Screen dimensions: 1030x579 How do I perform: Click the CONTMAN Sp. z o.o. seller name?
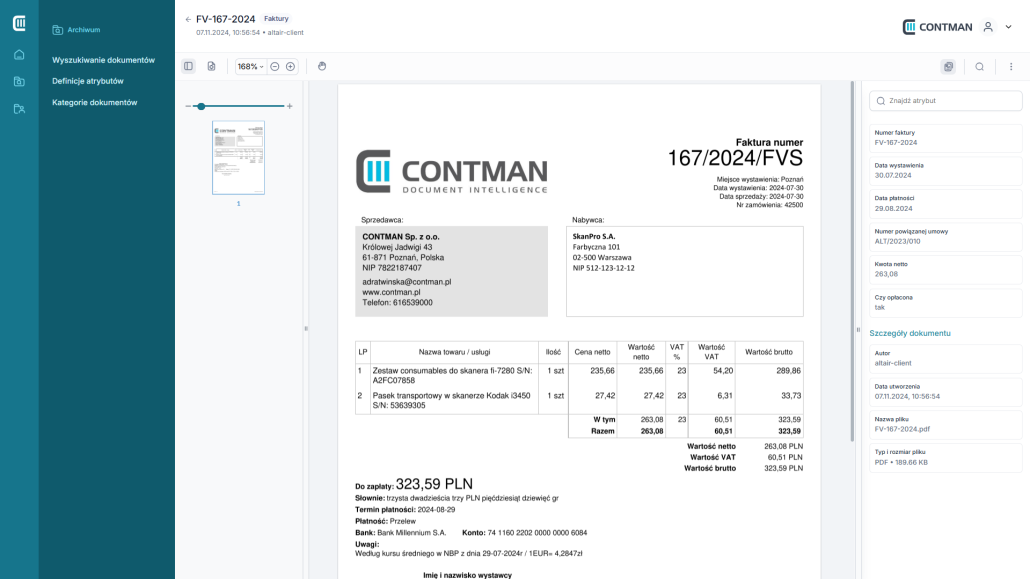401,237
